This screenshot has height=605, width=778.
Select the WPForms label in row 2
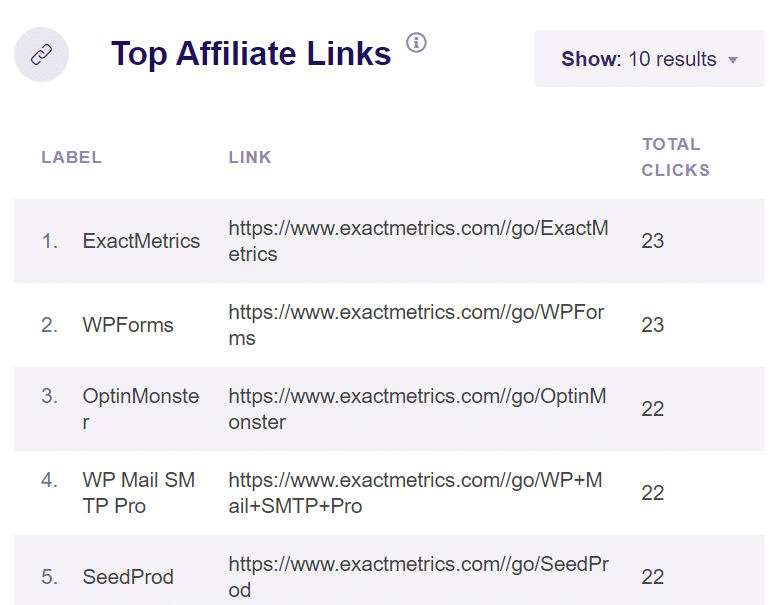pos(128,325)
